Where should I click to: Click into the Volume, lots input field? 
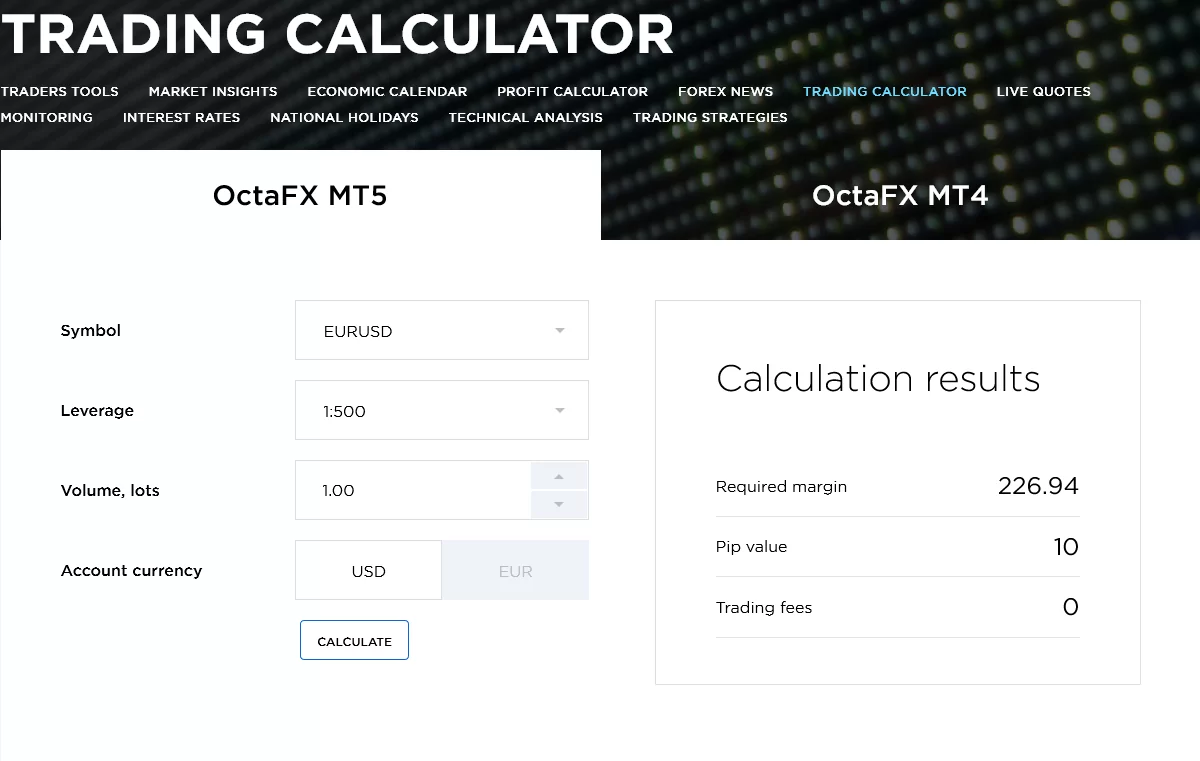(413, 490)
